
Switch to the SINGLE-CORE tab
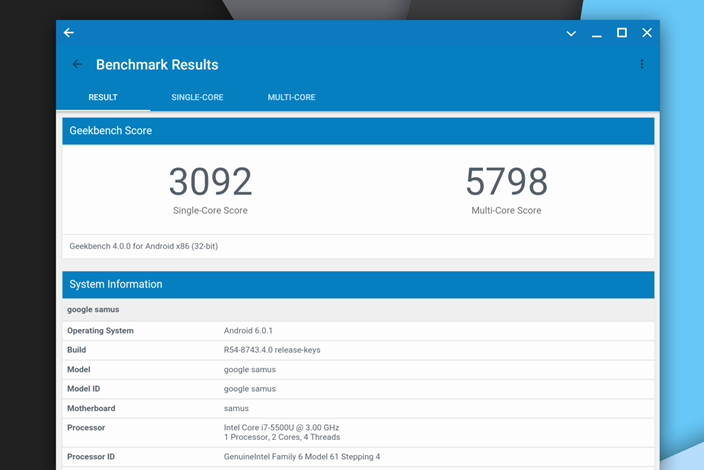point(197,97)
